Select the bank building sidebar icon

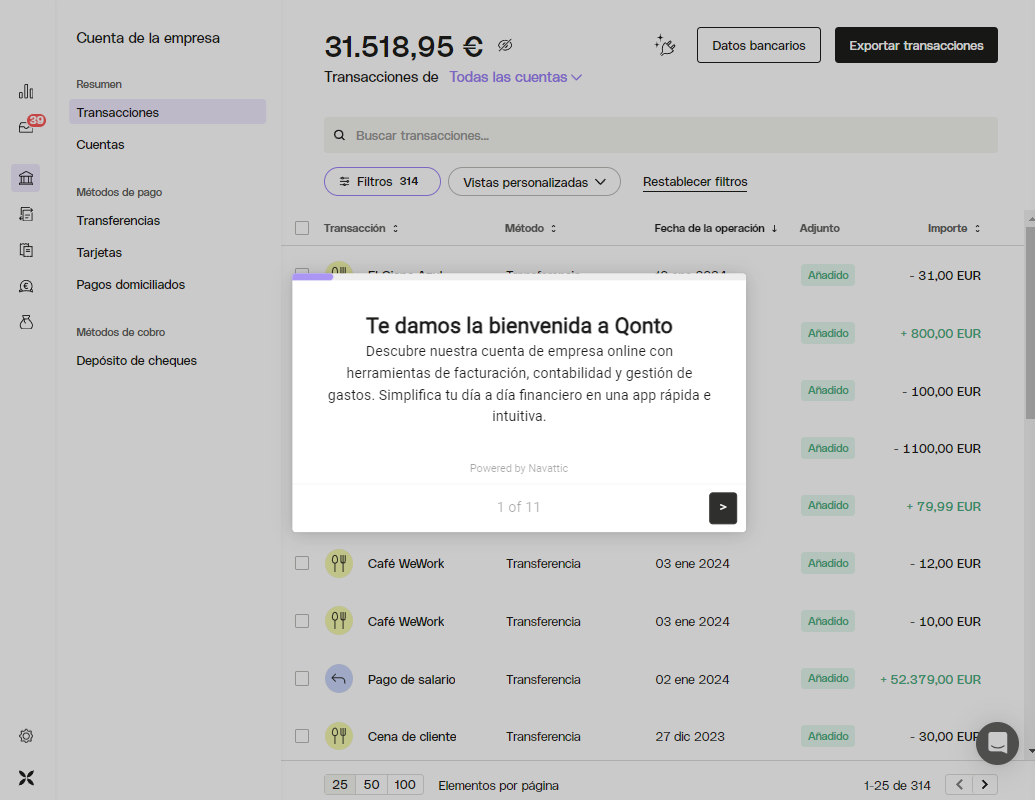[x=26, y=178]
